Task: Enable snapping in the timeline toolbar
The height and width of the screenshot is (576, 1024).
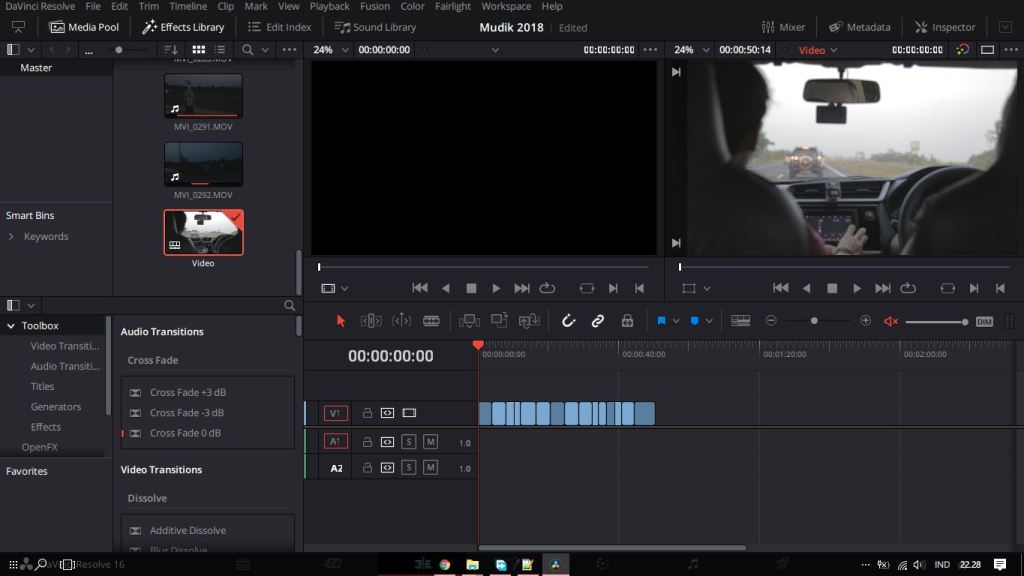Action: [568, 320]
